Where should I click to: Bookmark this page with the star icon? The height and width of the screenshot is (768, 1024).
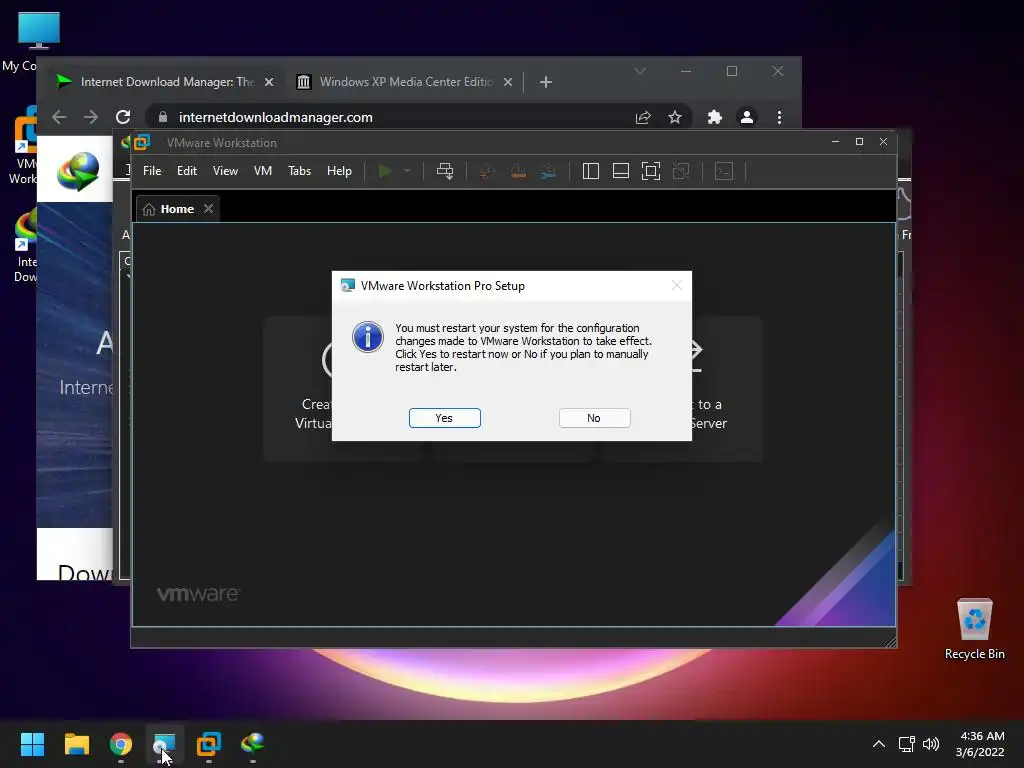675,118
